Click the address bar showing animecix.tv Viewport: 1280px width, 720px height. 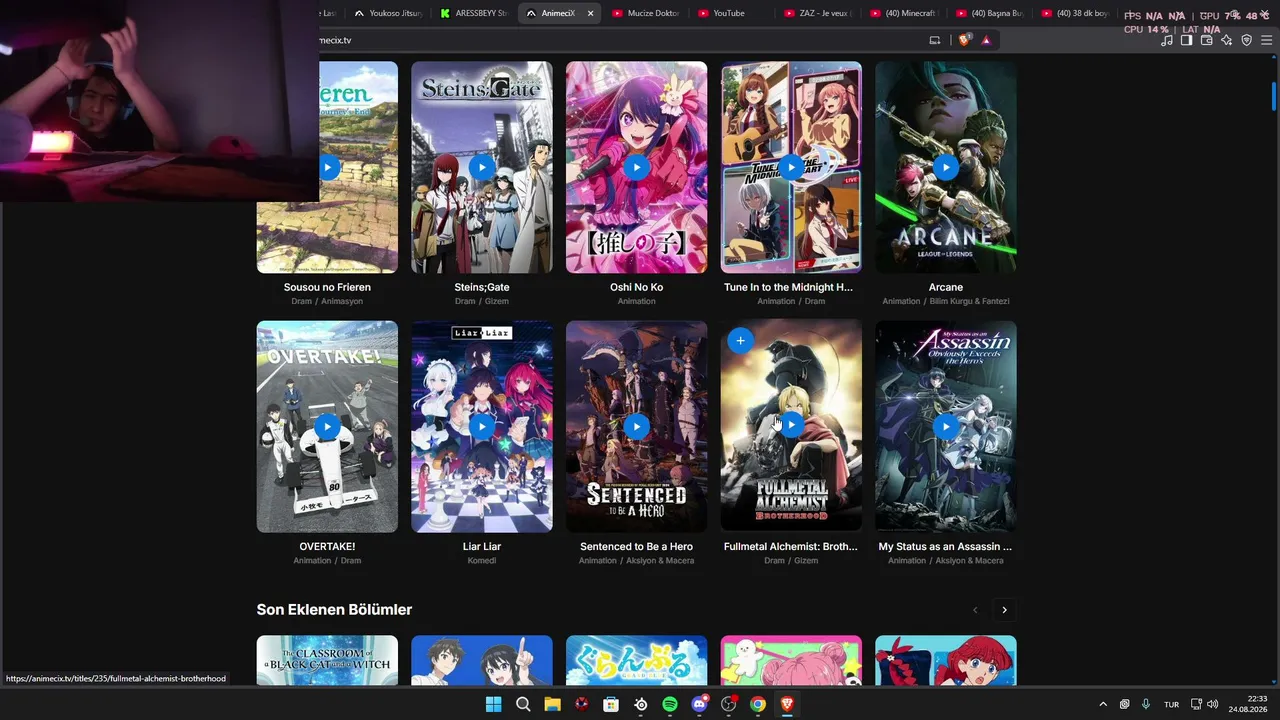coord(620,40)
